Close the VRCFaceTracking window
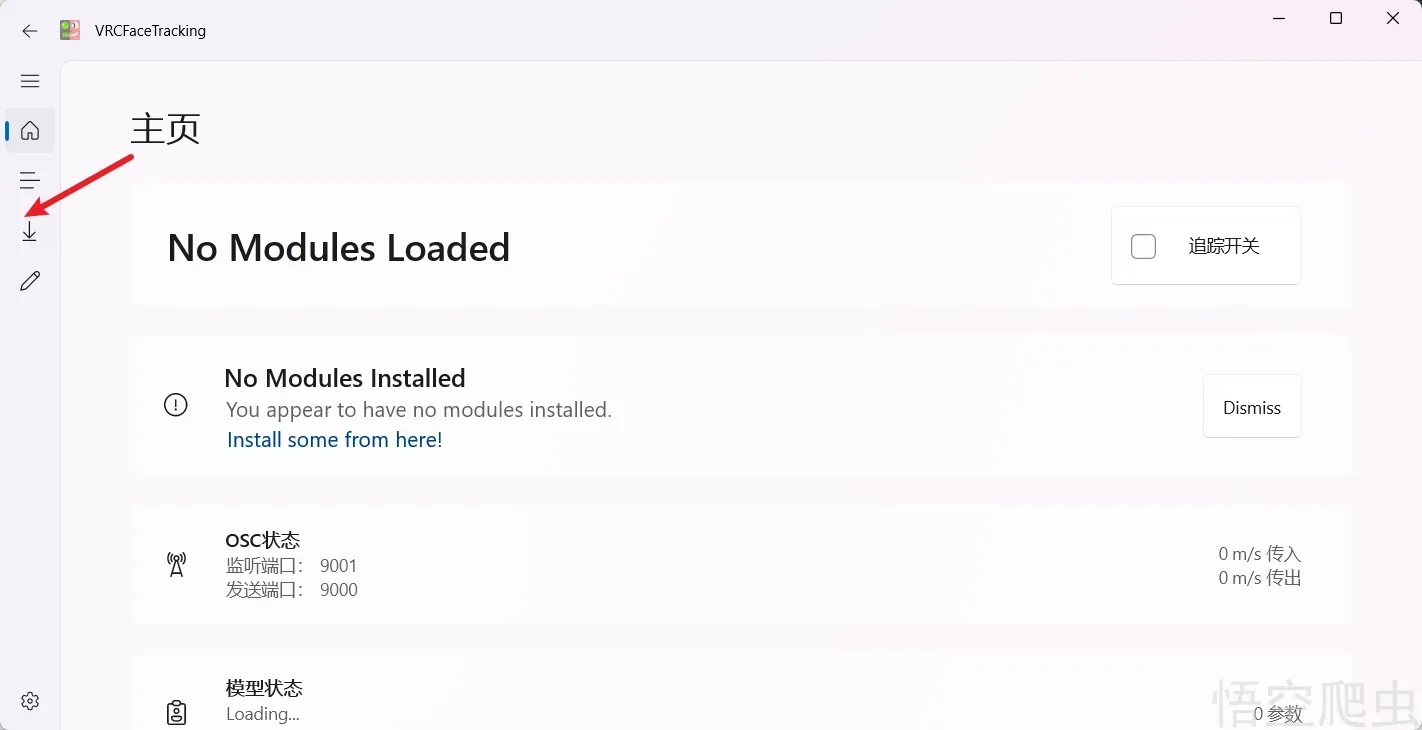Viewport: 1422px width, 730px height. [x=1393, y=18]
